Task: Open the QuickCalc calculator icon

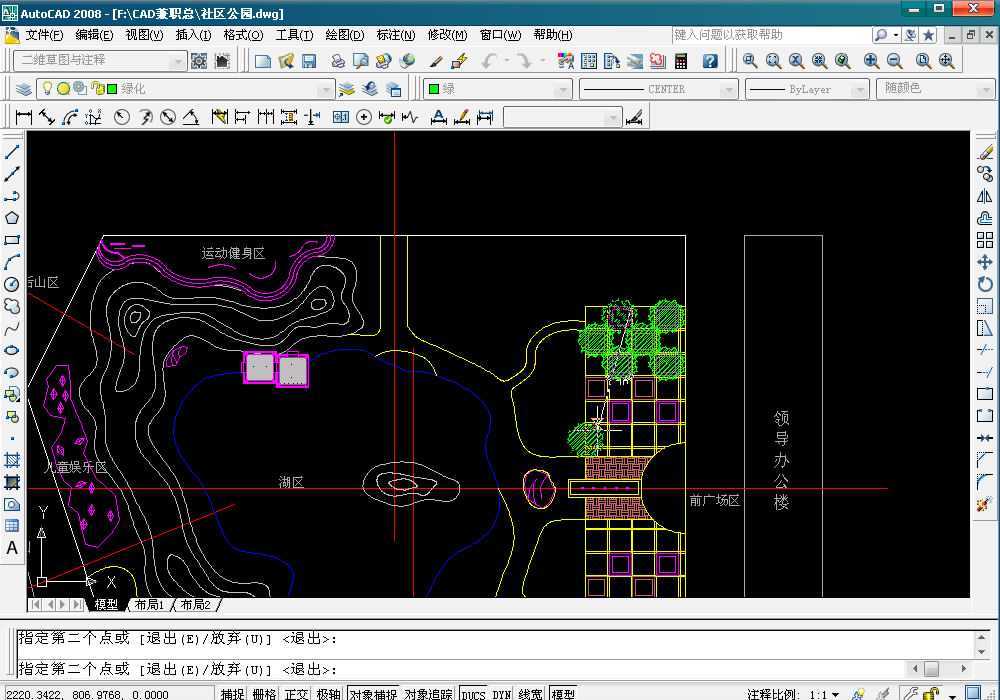Action: click(681, 61)
